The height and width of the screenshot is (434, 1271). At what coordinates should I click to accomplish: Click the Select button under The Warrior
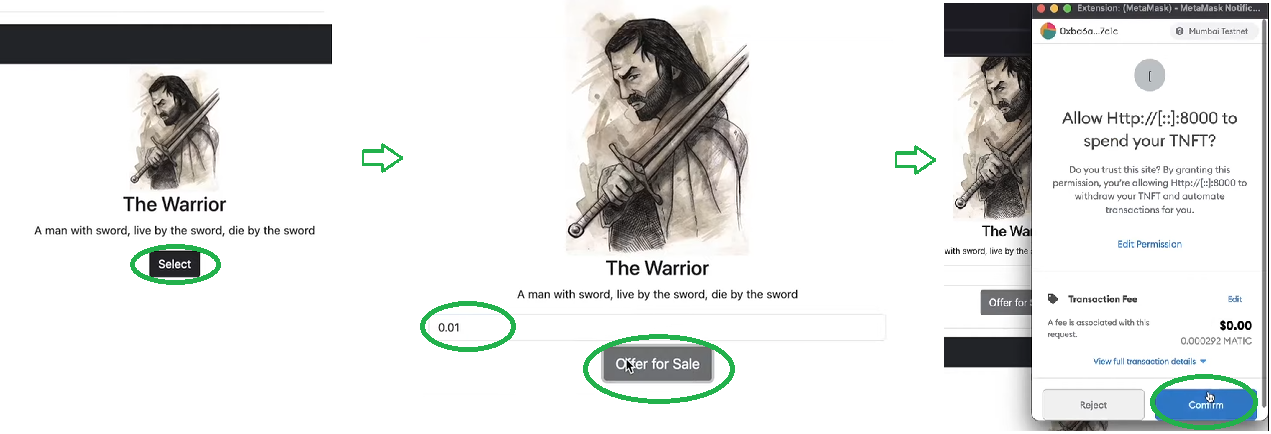point(174,264)
